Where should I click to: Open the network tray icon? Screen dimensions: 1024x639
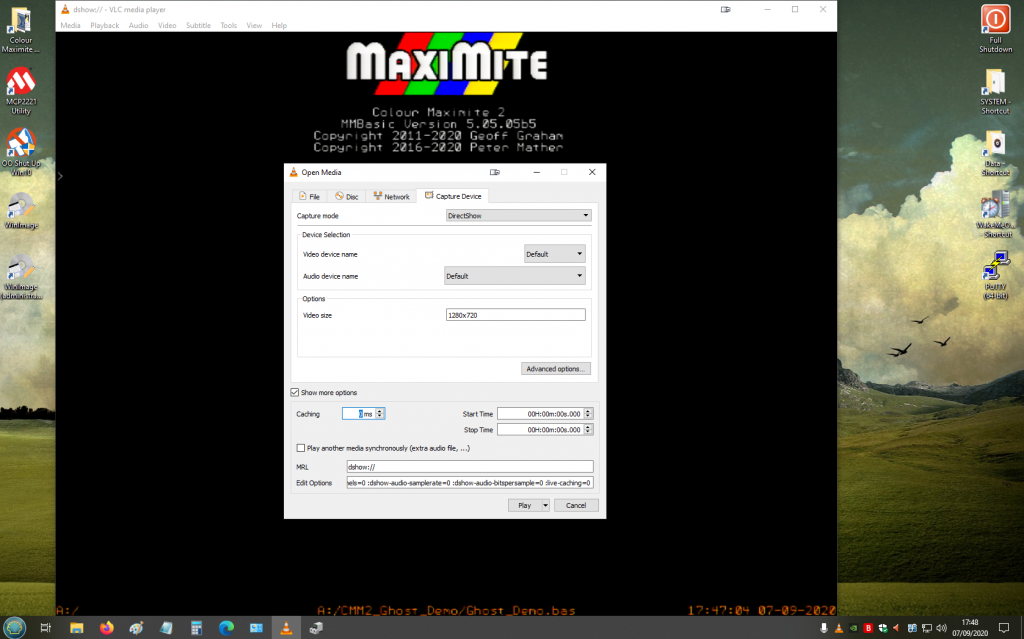pos(927,628)
